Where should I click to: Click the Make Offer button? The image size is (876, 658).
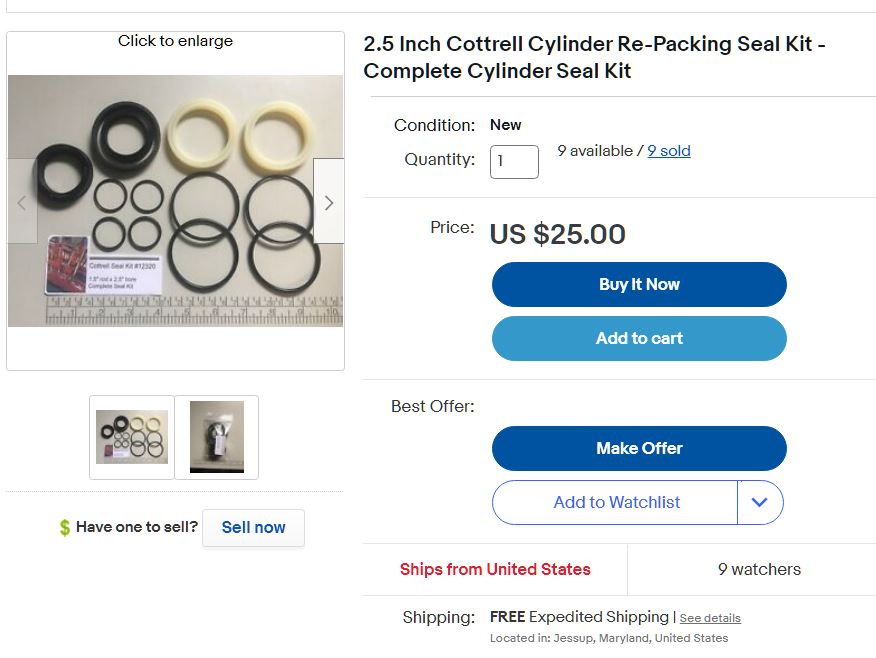tap(639, 448)
